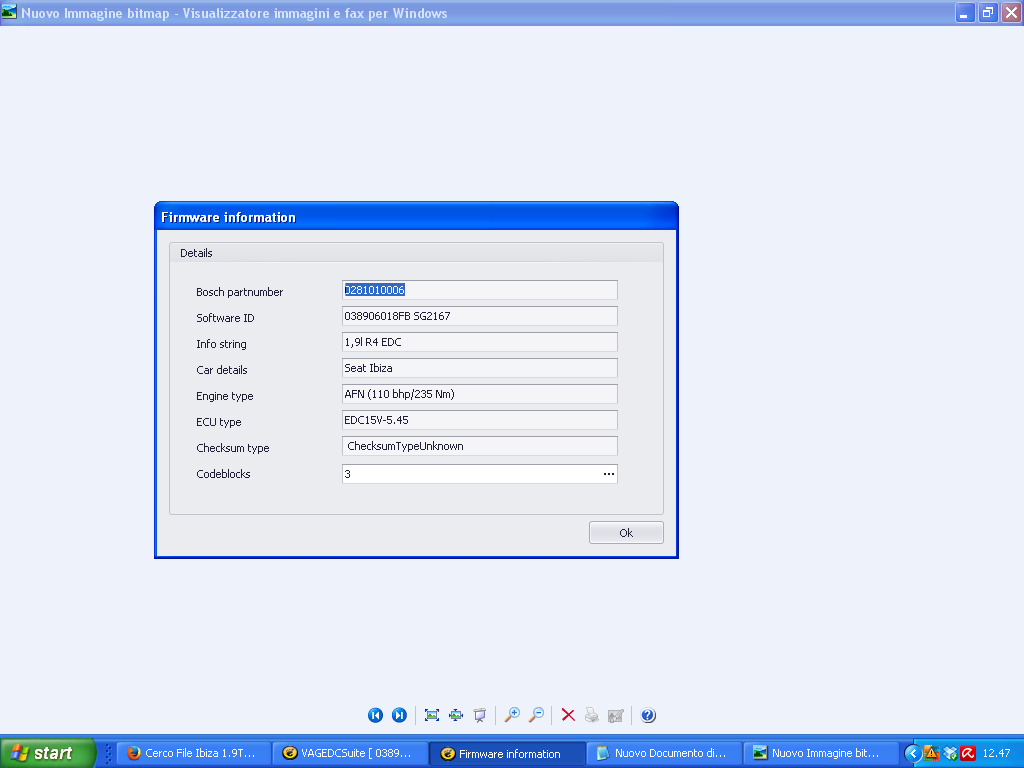This screenshot has height=768, width=1024.
Task: Switch to the Firefox Cerco File Ibiza window
Action: [x=193, y=753]
